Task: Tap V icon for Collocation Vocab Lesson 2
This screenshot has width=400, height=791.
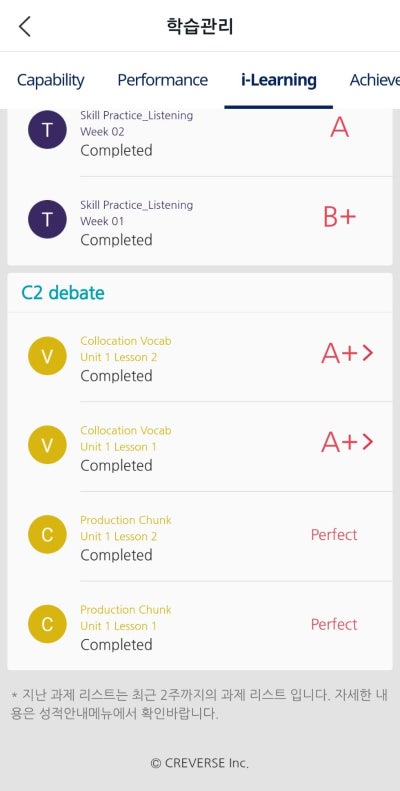Action: (x=47, y=356)
